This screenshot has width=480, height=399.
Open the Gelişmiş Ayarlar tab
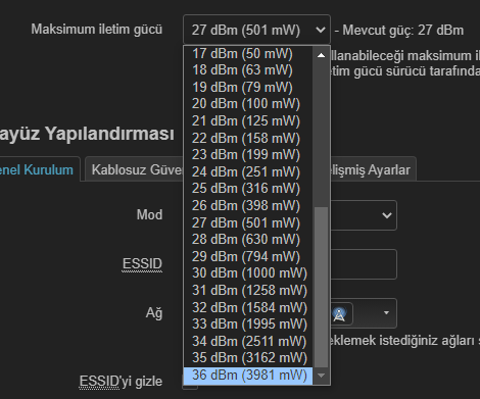(373, 170)
